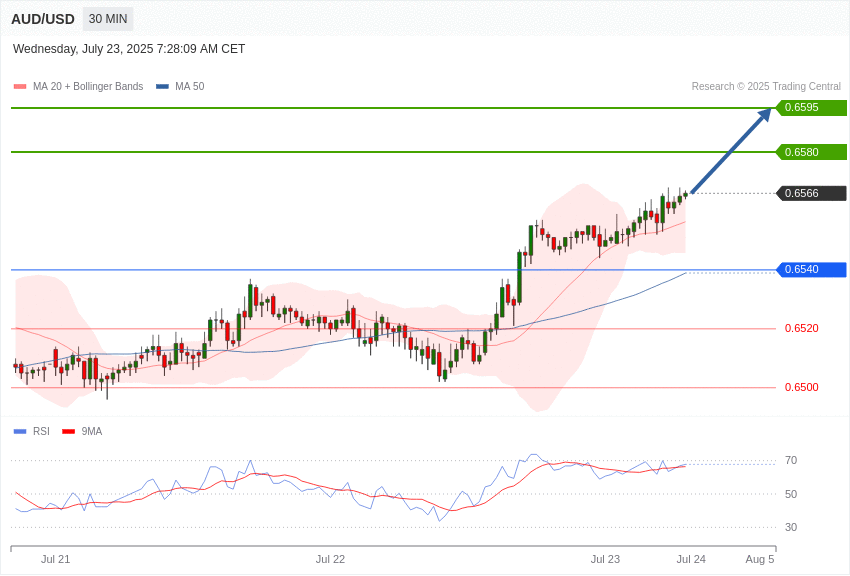The width and height of the screenshot is (850, 576).
Task: Click the 0.6595 green resistance price tag
Action: coord(812,108)
